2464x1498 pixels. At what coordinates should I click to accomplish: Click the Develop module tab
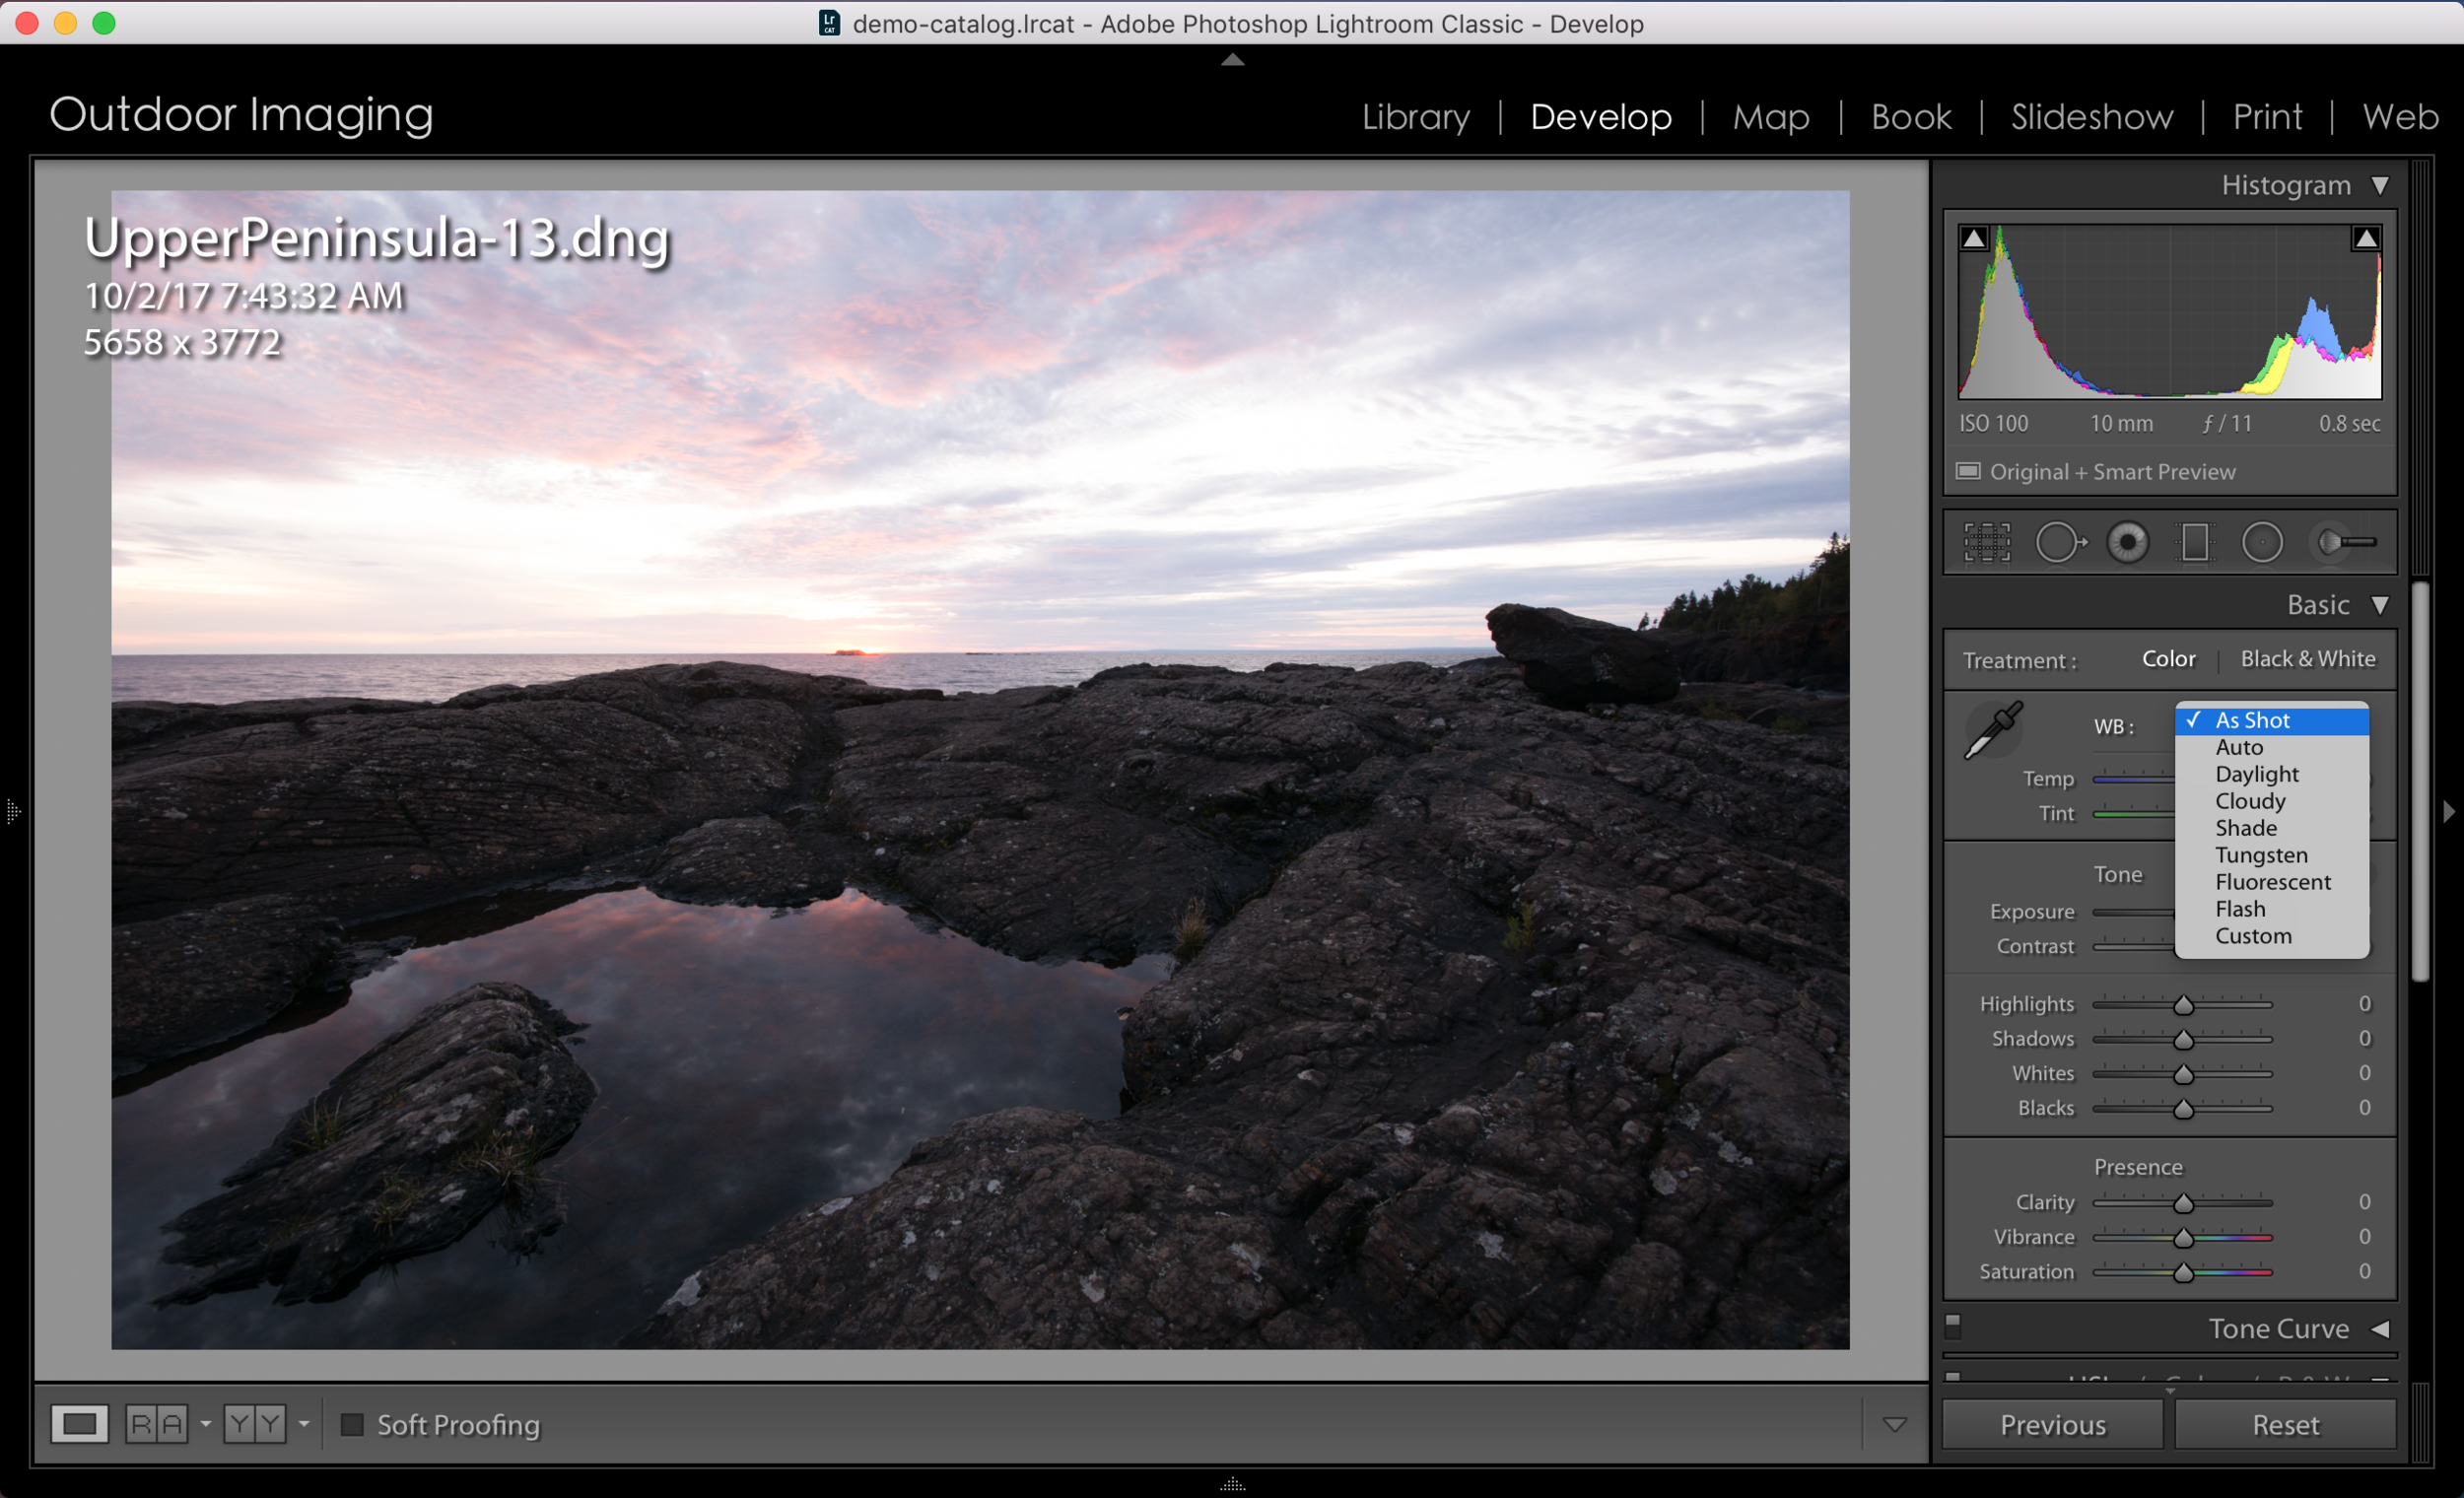1600,117
